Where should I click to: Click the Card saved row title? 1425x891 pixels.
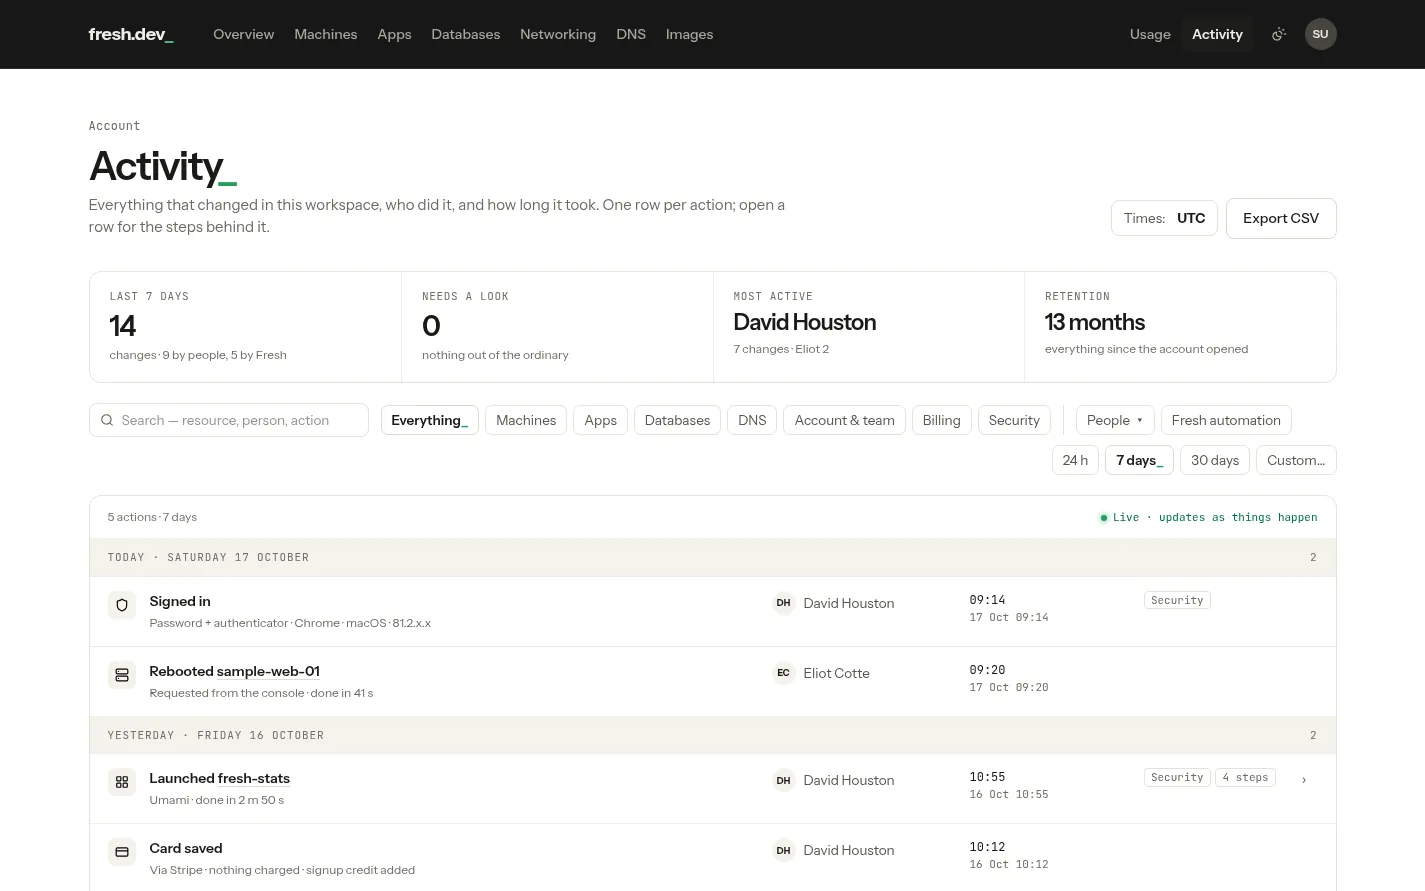click(186, 848)
